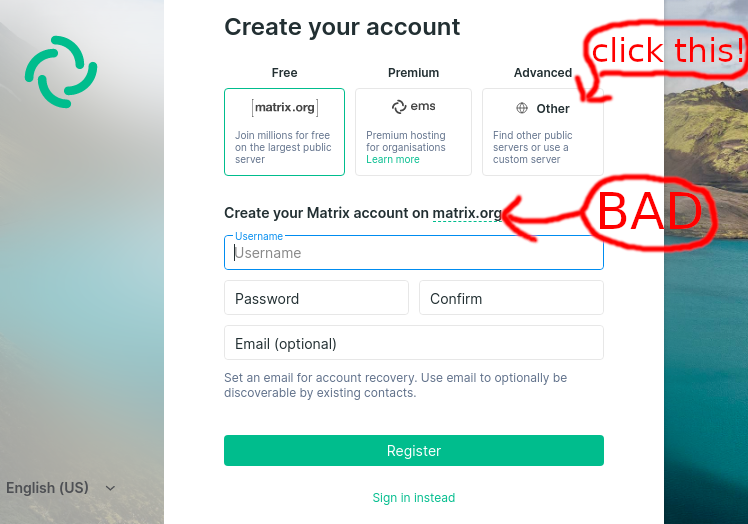Image resolution: width=748 pixels, height=524 pixels.
Task: Click the ems logo icon
Action: click(x=399, y=107)
